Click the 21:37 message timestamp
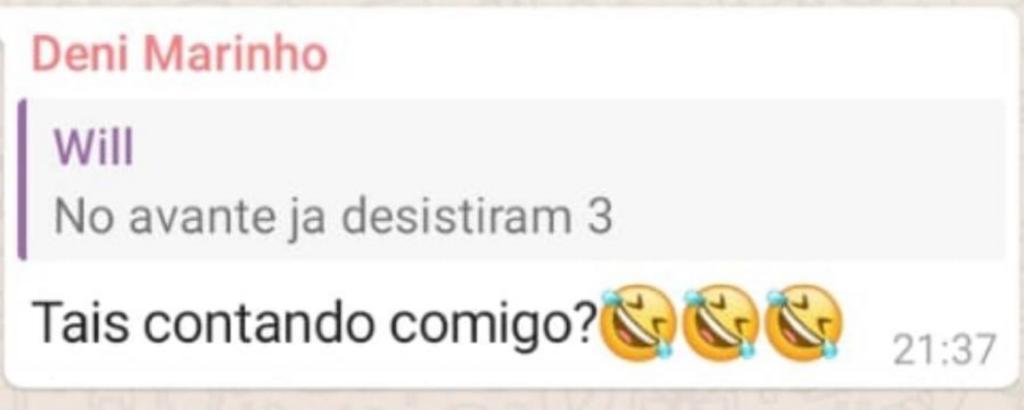The height and width of the screenshot is (410, 1024). (x=944, y=350)
